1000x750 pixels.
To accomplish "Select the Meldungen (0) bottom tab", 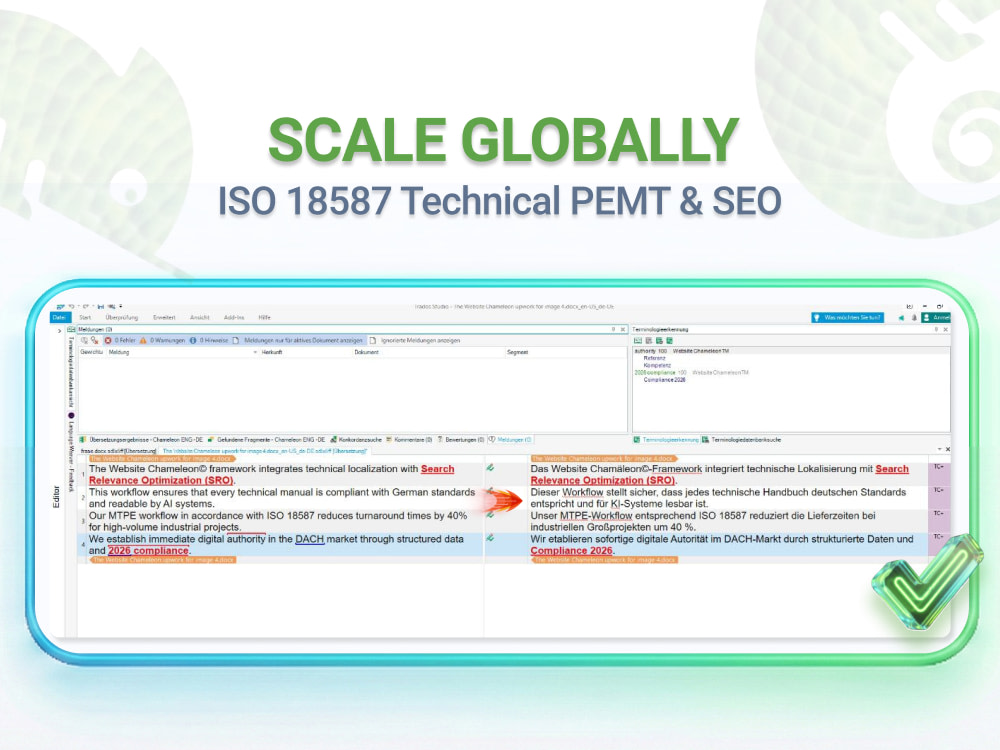I will coord(510,439).
